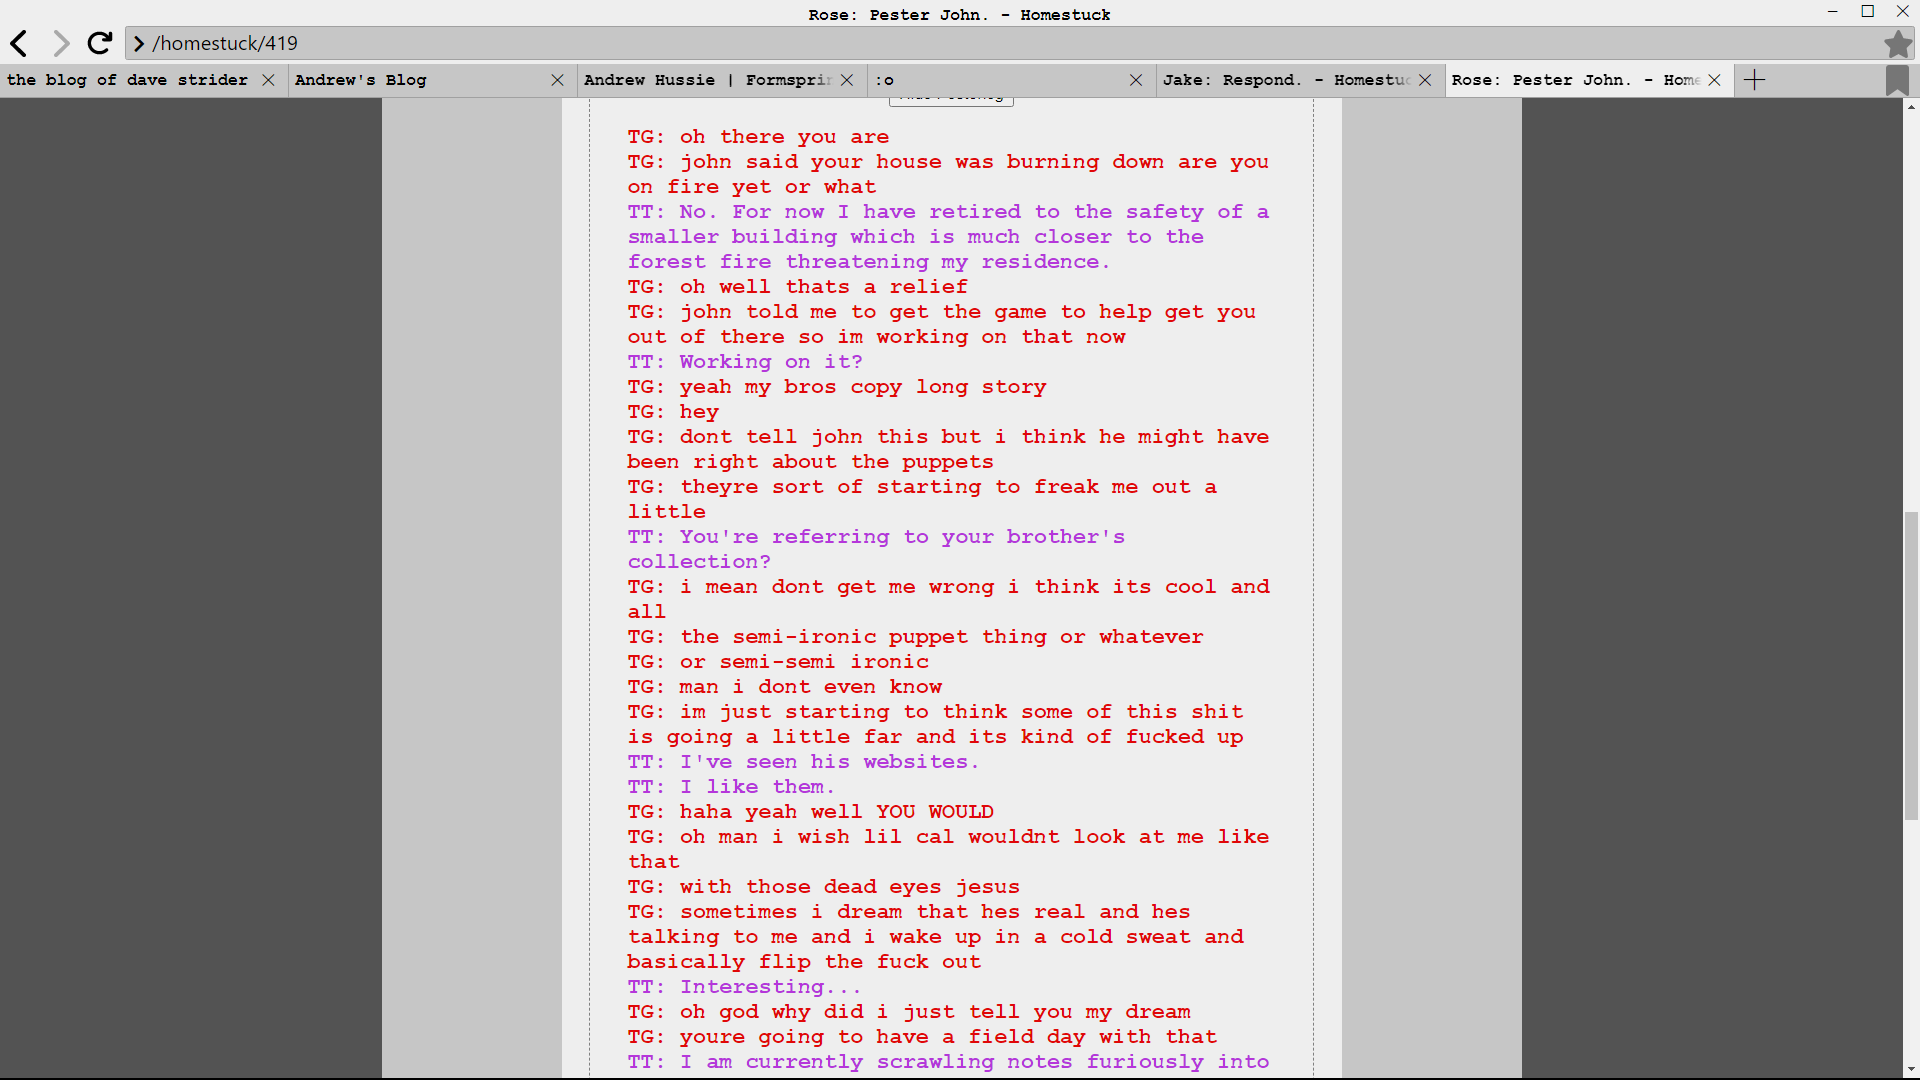Close the Rose: Pester John. tab
Screen dimensions: 1920x1080
[x=1714, y=80]
